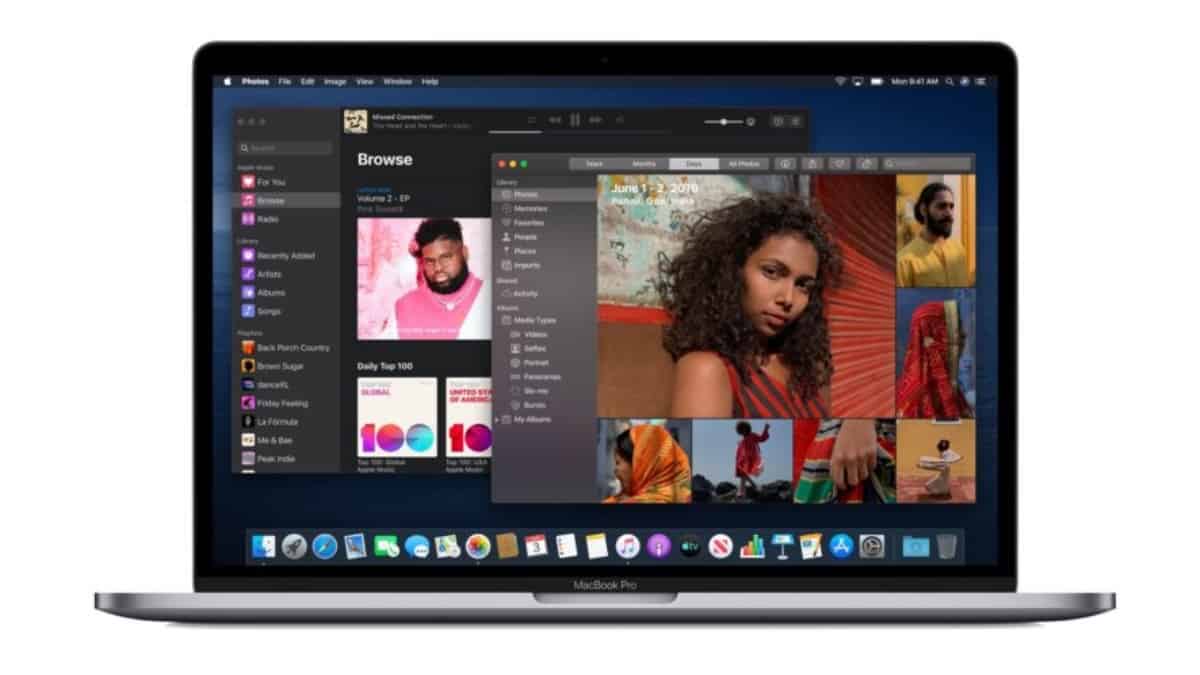Open File menu in menu bar
Screen dimensions: 1200x675
pyautogui.click(x=285, y=81)
